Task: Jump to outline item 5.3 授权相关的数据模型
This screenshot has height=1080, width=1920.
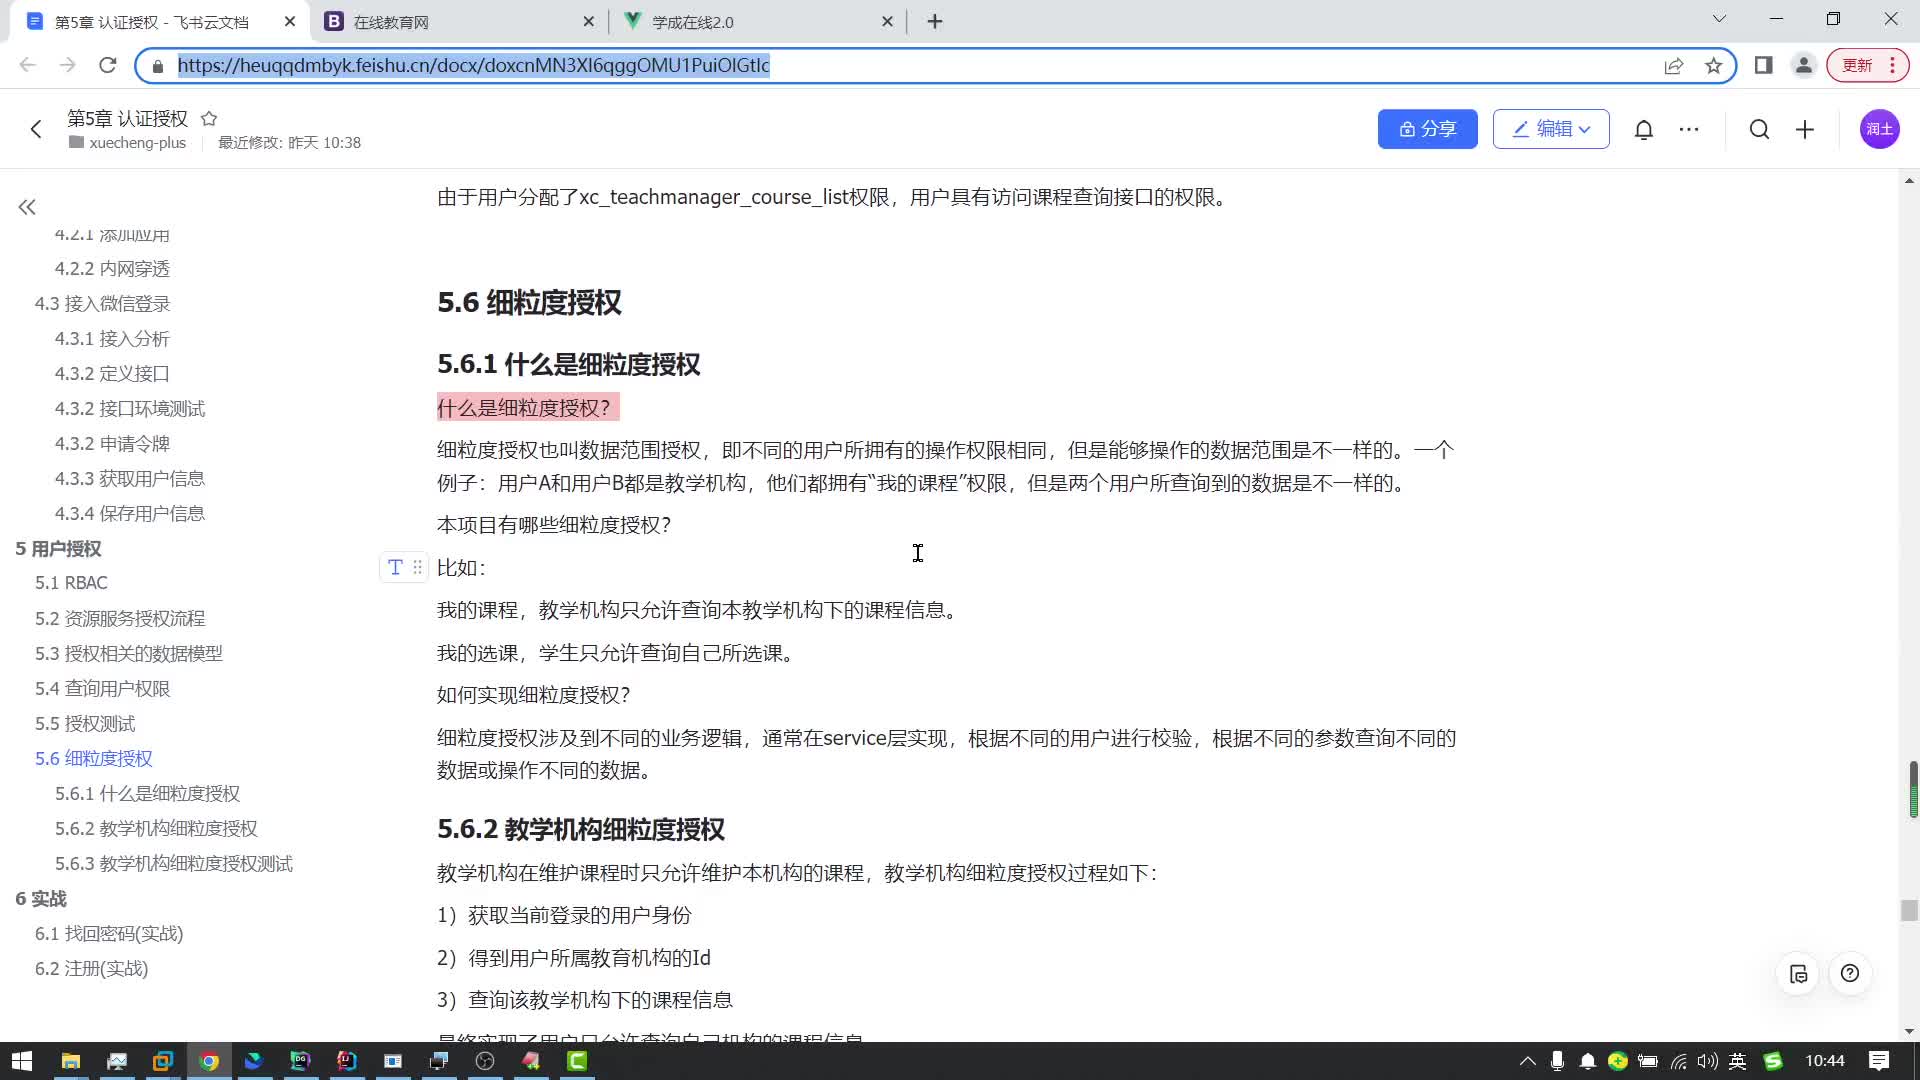Action: point(129,654)
